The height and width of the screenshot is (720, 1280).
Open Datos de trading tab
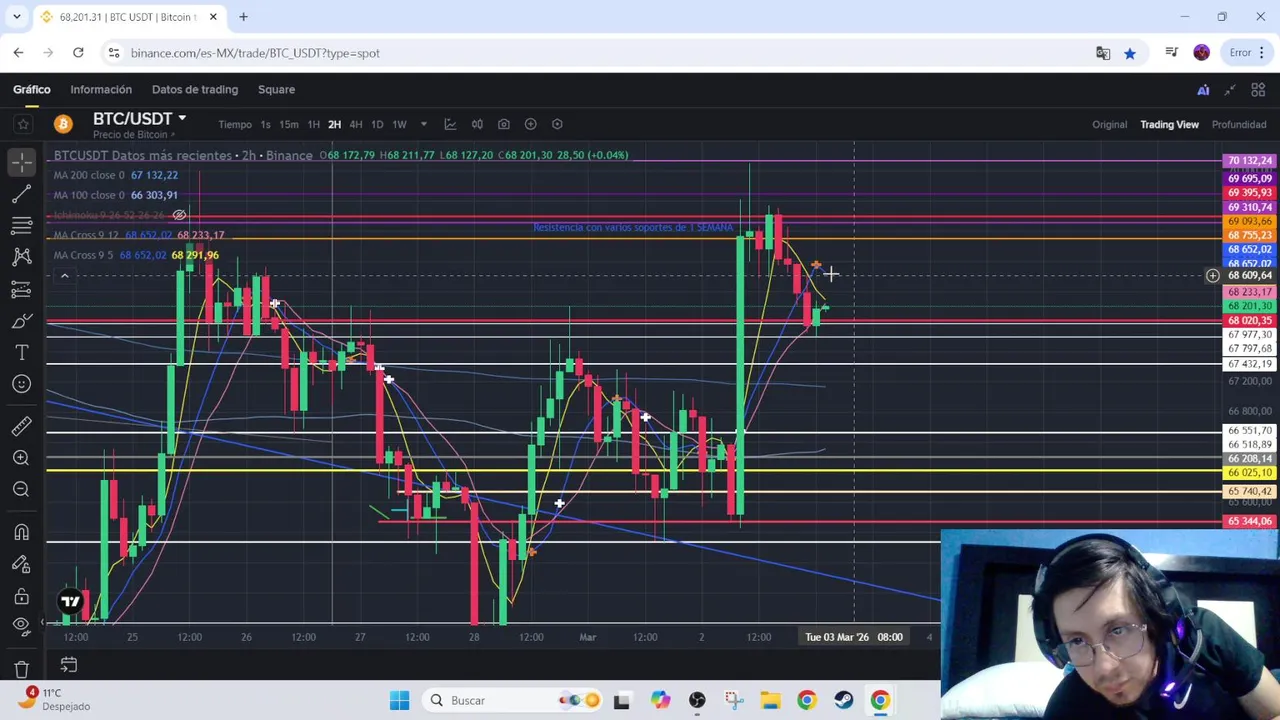point(195,89)
